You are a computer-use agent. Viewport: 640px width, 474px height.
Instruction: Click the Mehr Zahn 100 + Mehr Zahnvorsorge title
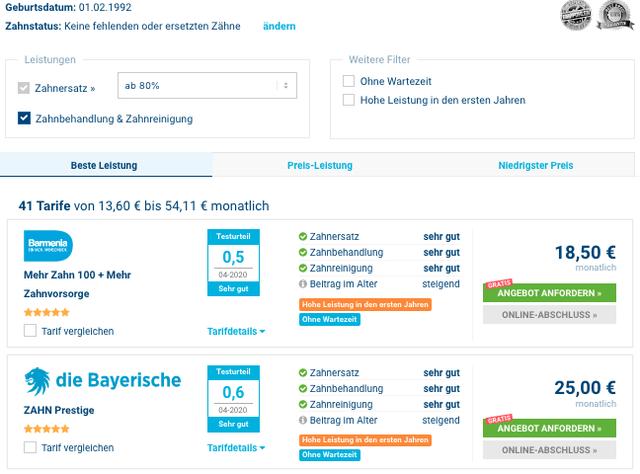point(77,284)
